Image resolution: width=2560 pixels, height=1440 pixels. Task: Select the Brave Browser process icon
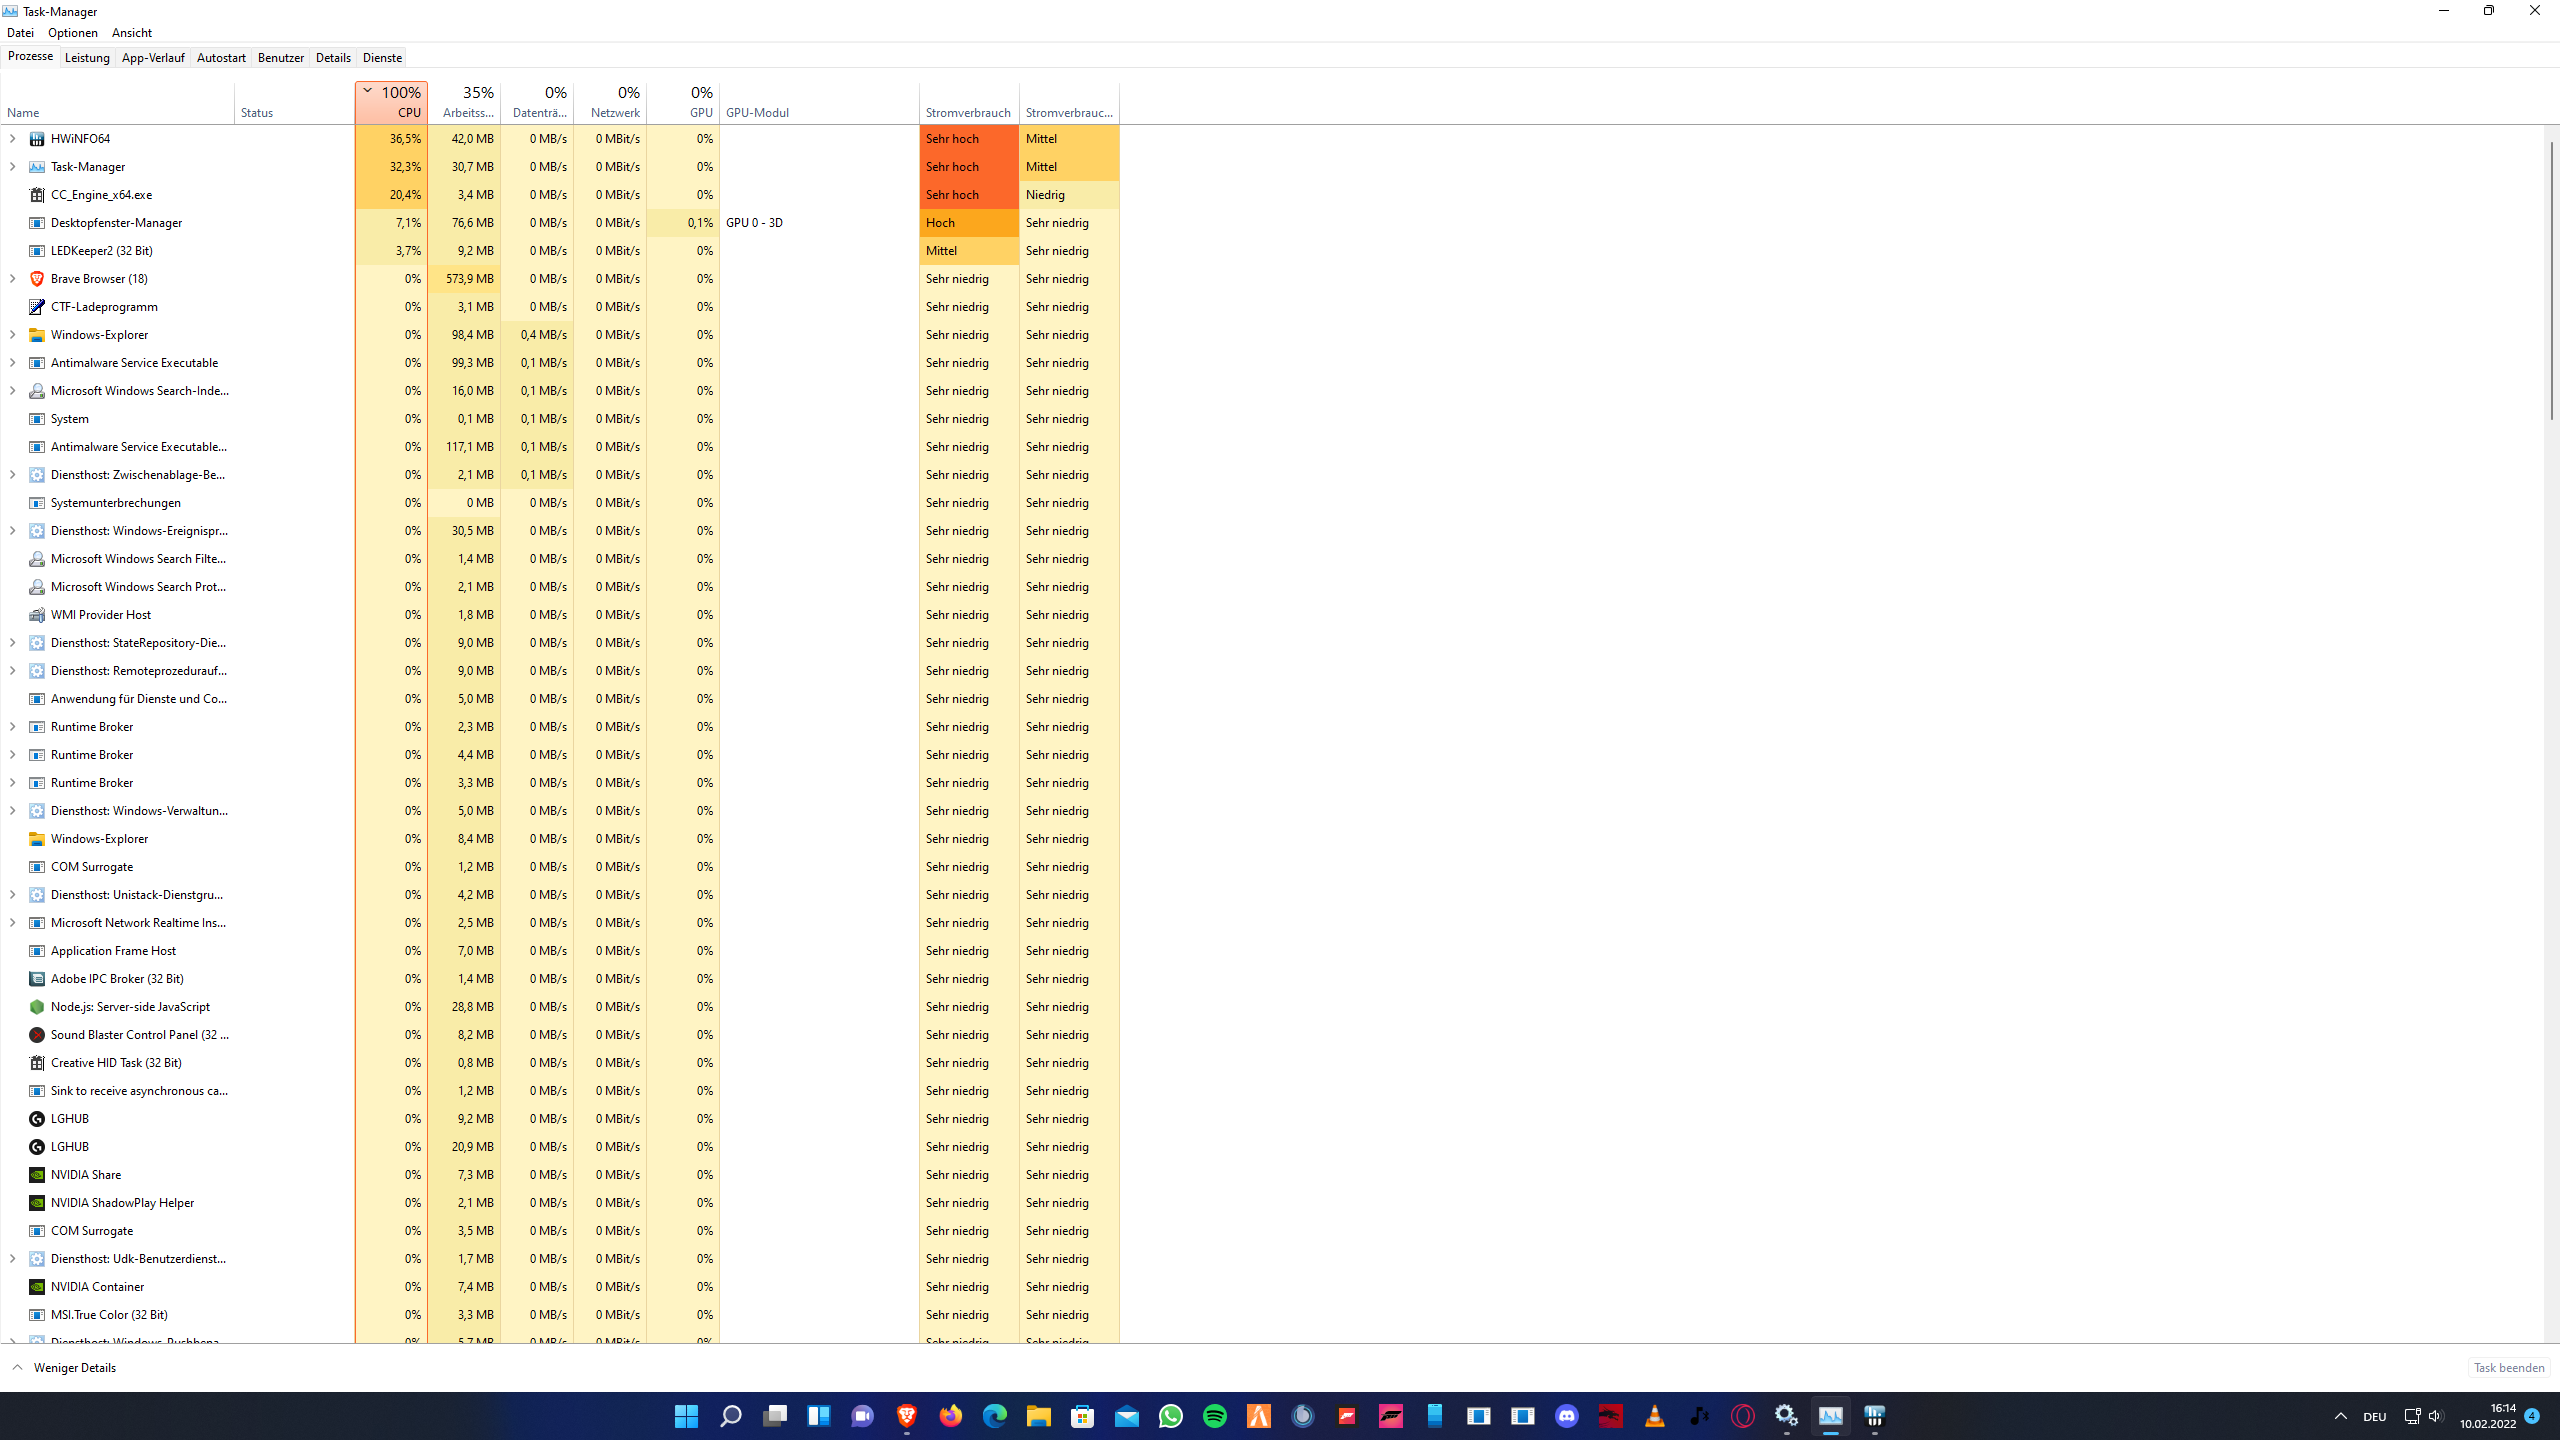pyautogui.click(x=37, y=279)
